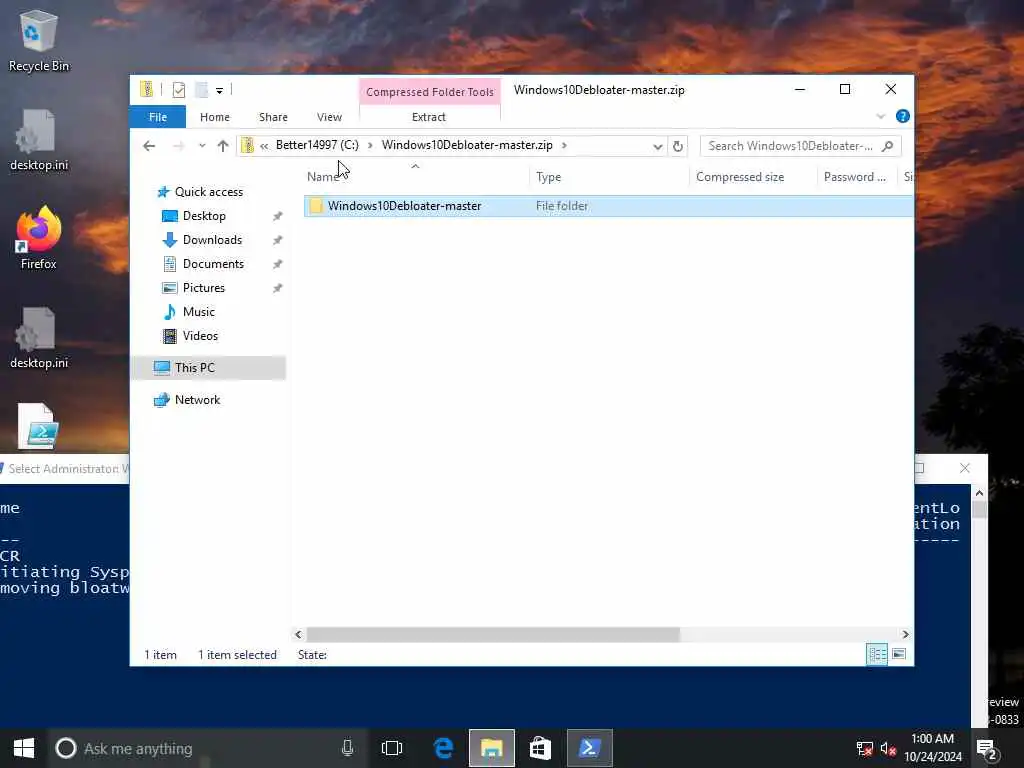Launch Microsoft Edge from taskbar
Image resolution: width=1024 pixels, height=768 pixels.
[x=443, y=748]
